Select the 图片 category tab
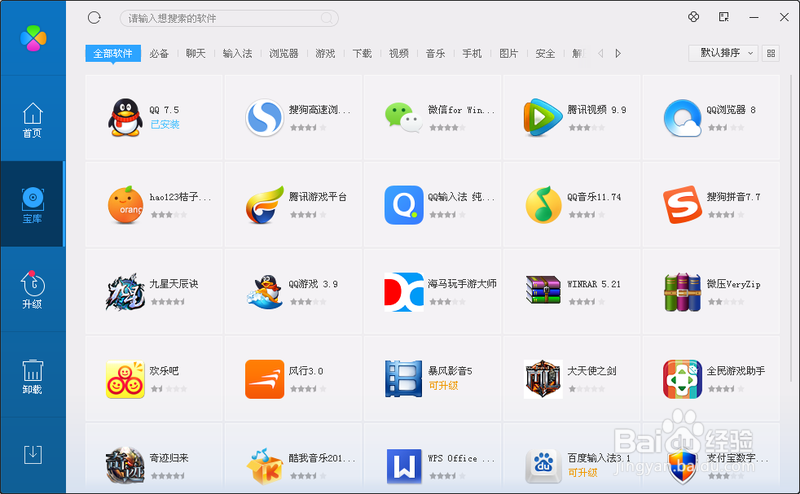Image resolution: width=800 pixels, height=494 pixels. coord(509,53)
